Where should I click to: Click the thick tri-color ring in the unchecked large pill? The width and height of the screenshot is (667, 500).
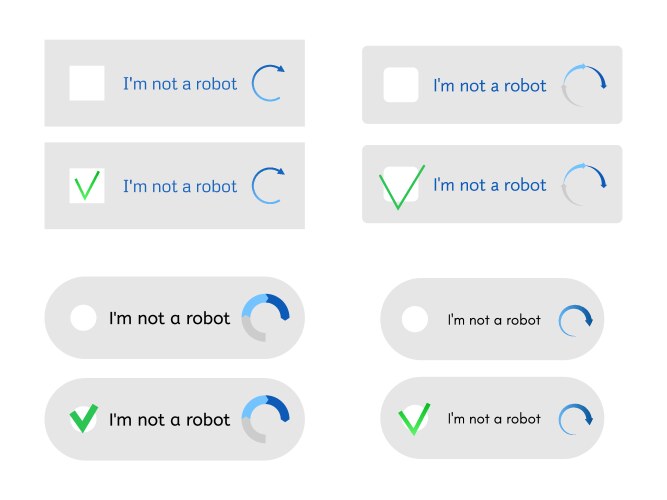(267, 318)
